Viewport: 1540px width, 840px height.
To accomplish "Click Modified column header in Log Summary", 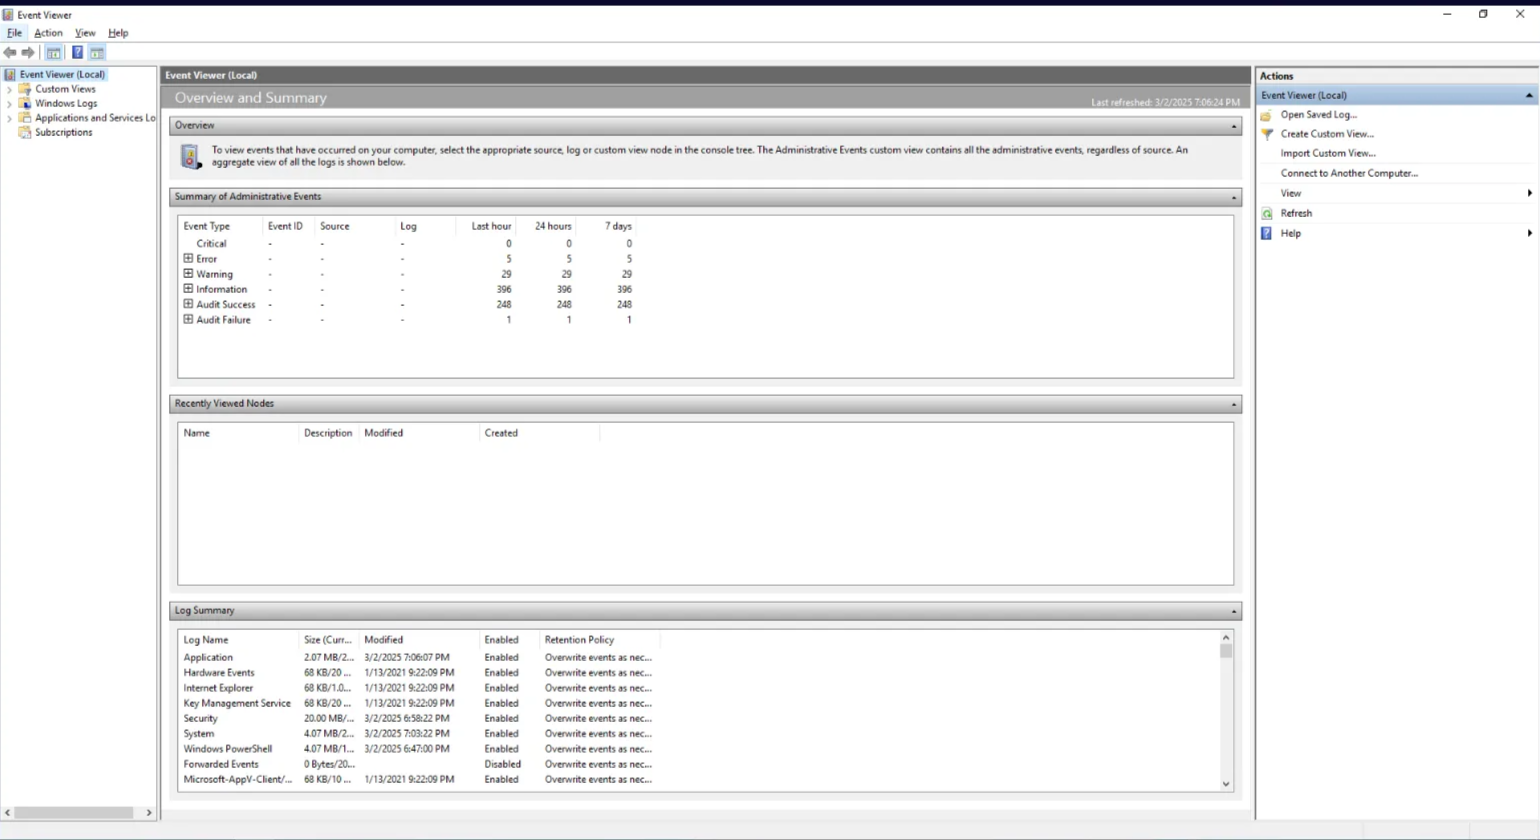I will pyautogui.click(x=419, y=640).
